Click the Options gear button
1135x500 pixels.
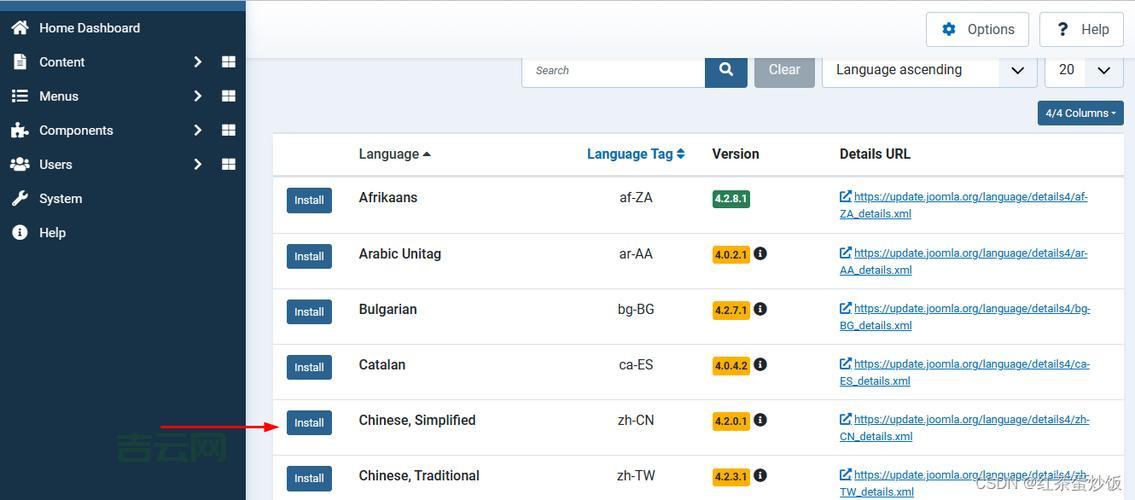(978, 29)
